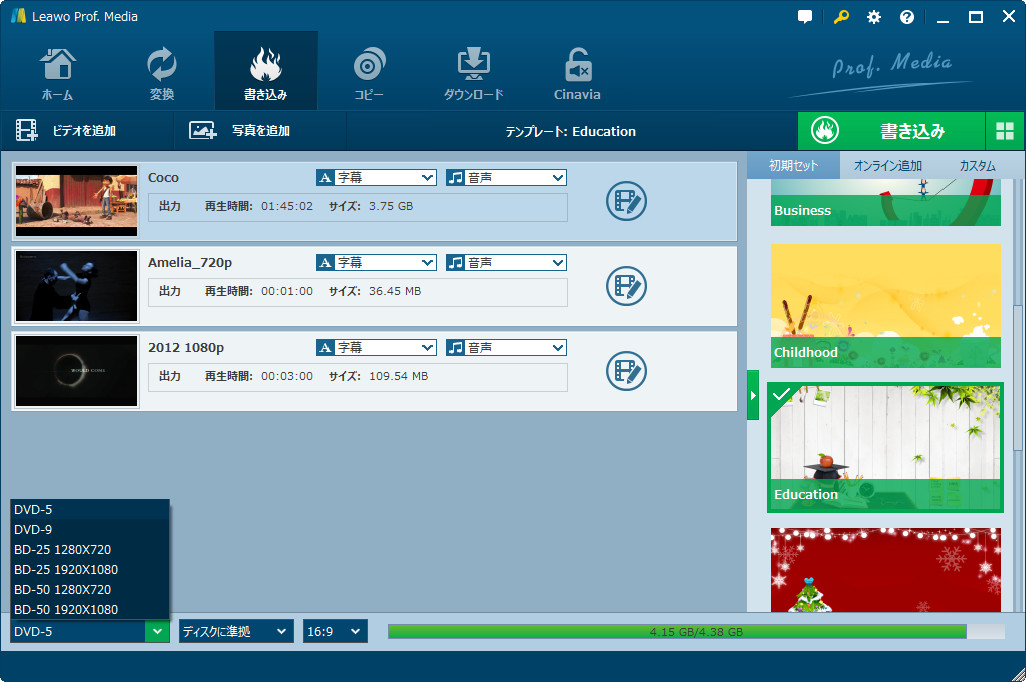1026x682 pixels.
Task: Open the ディスクに準拠 quality dropdown
Action: 236,632
